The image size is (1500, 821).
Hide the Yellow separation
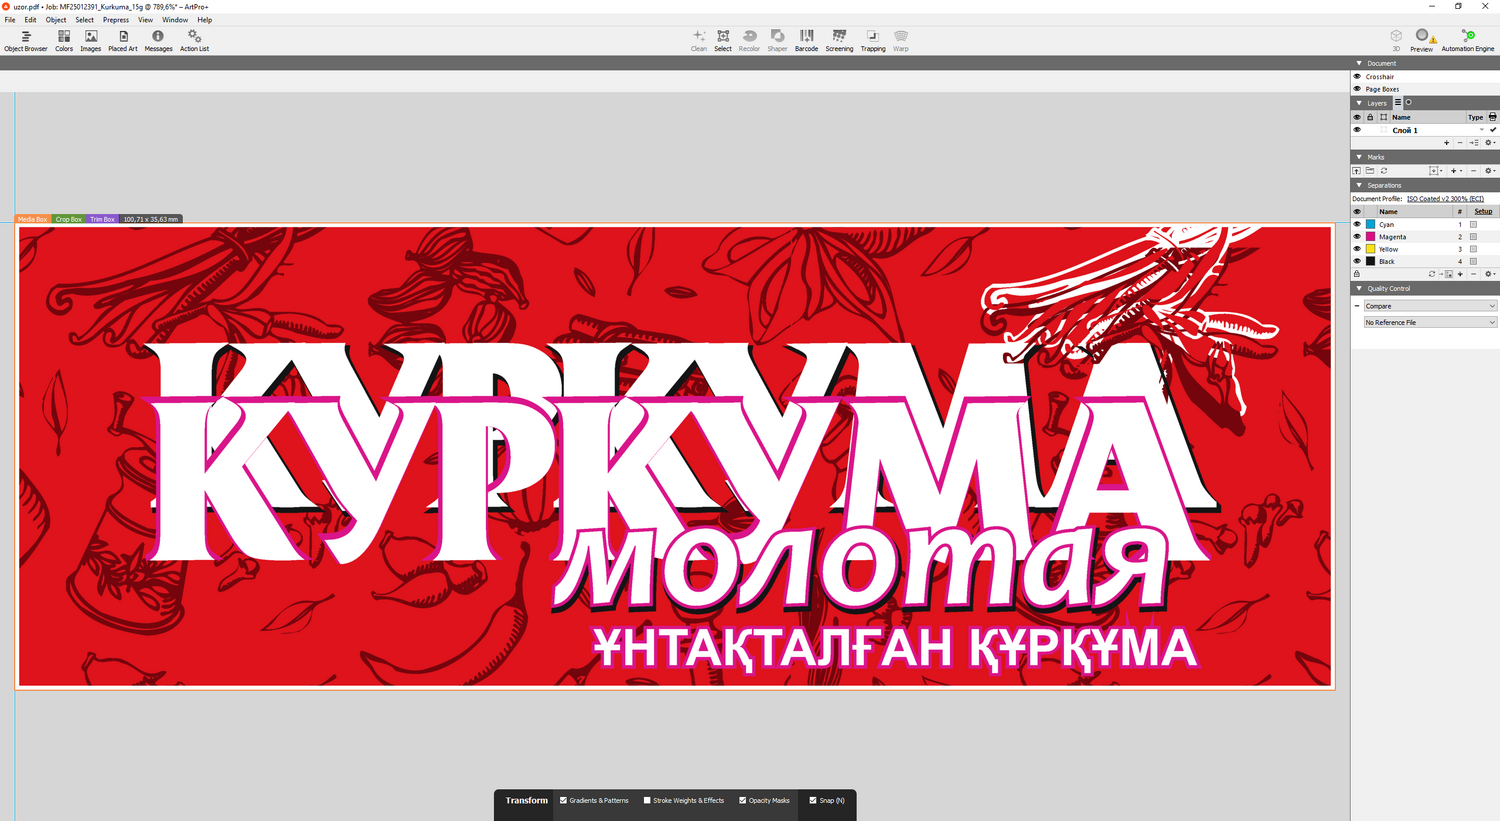click(x=1357, y=249)
